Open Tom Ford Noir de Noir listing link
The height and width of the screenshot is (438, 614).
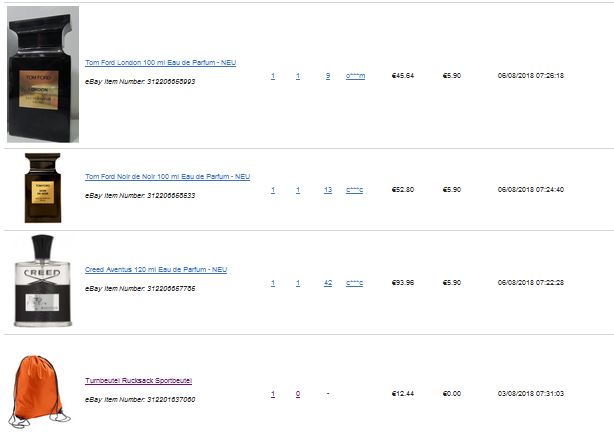tap(168, 177)
